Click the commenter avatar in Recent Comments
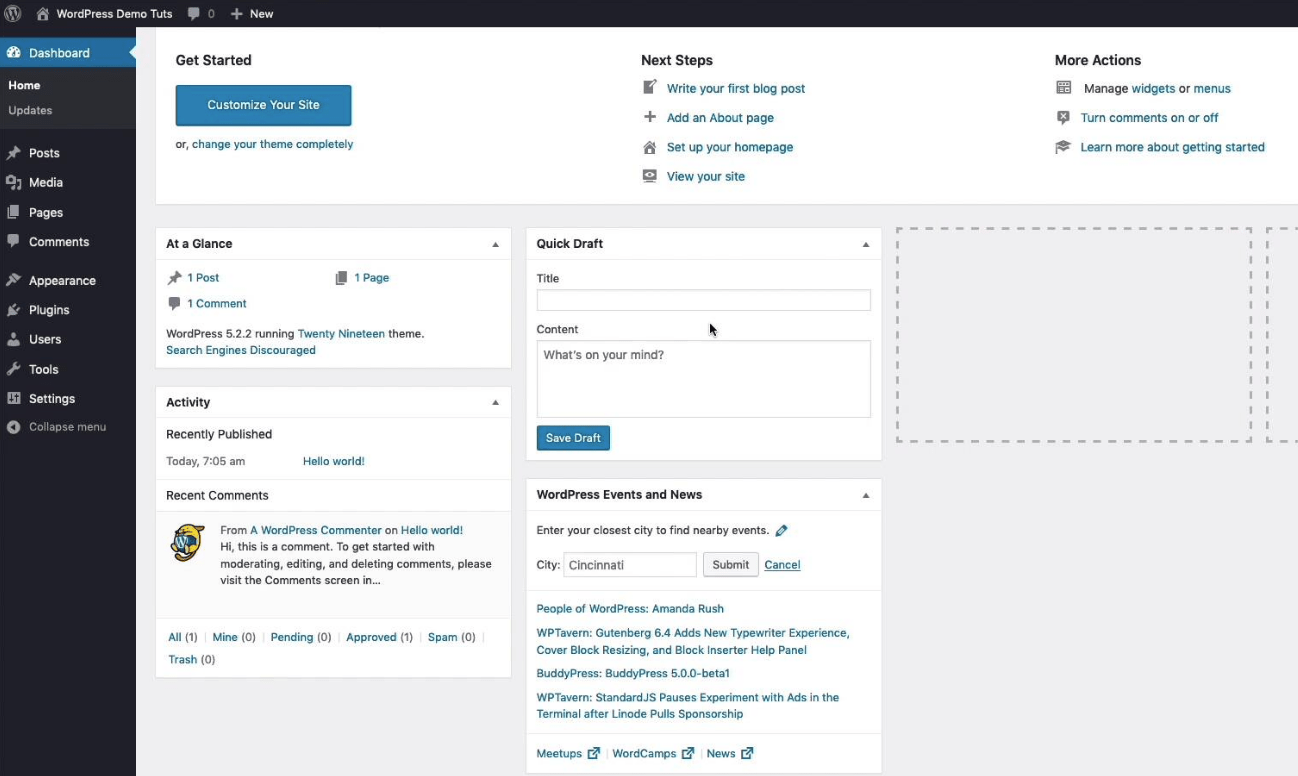The height and width of the screenshot is (776, 1298). pos(187,543)
